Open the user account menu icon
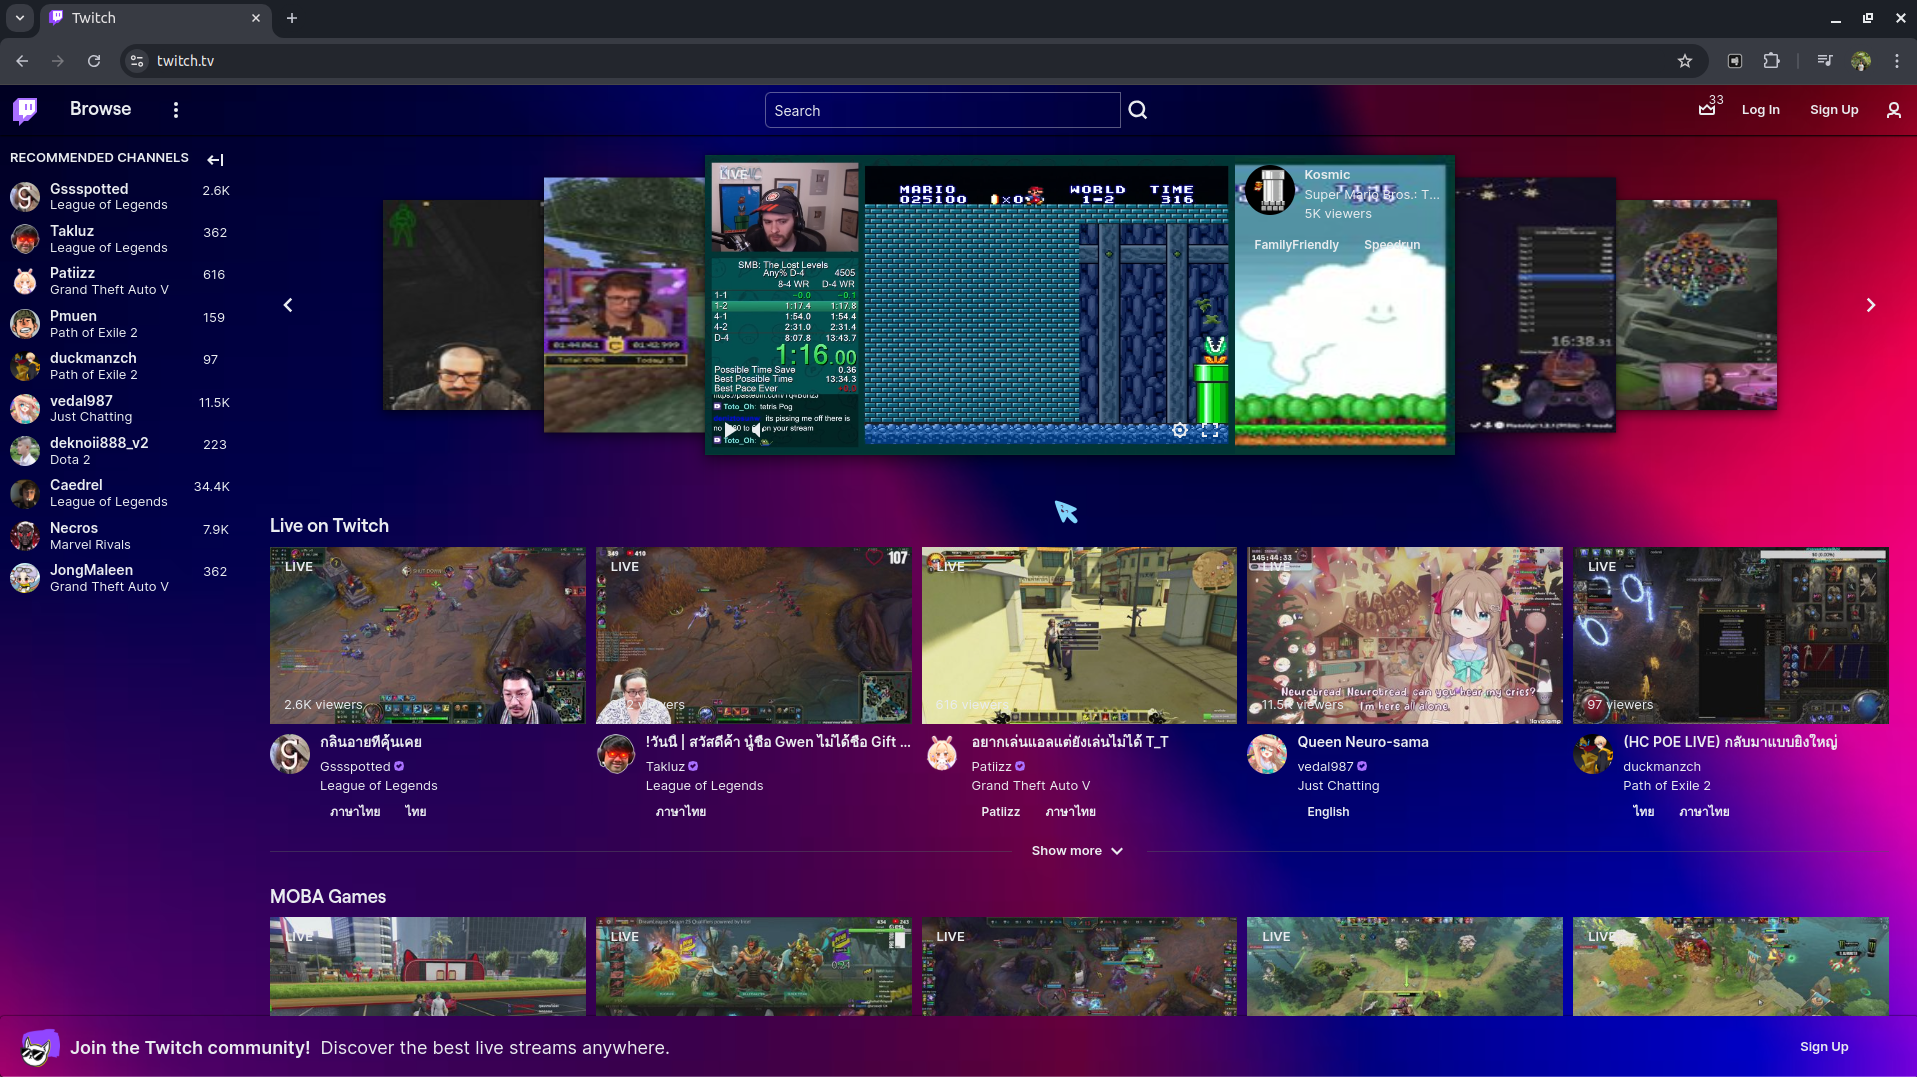 pos(1893,110)
